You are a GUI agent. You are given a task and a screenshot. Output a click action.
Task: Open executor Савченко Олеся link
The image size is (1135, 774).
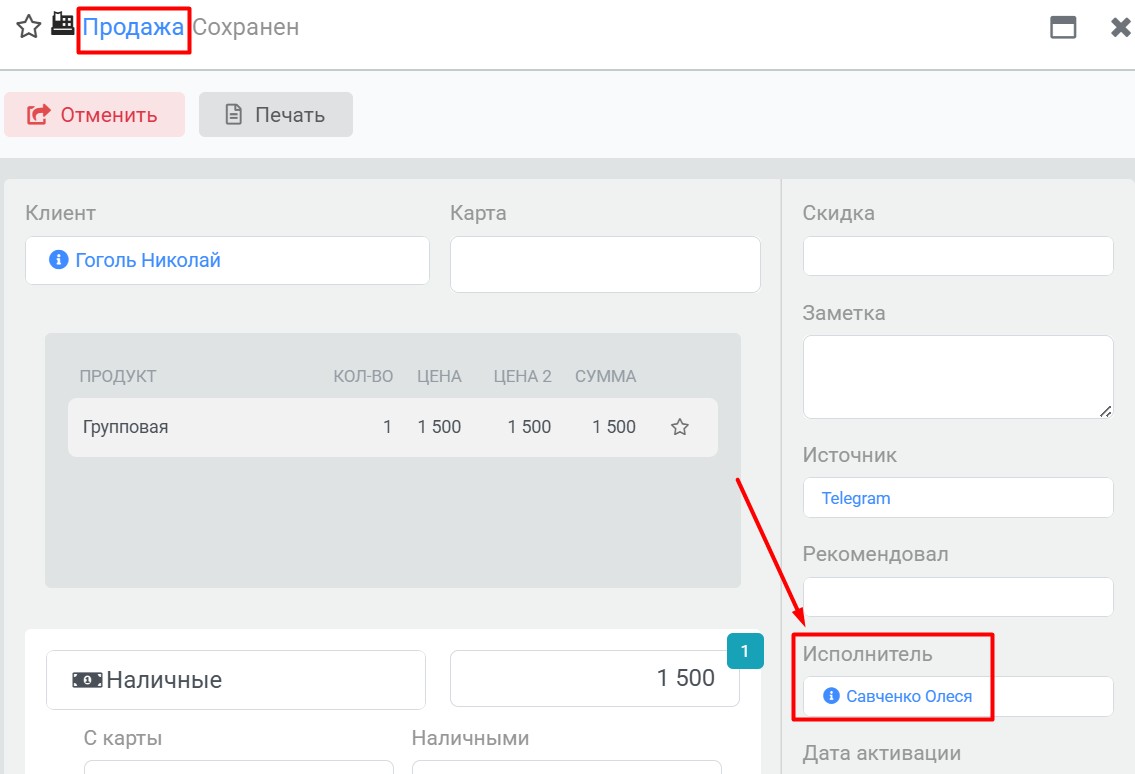(x=909, y=697)
